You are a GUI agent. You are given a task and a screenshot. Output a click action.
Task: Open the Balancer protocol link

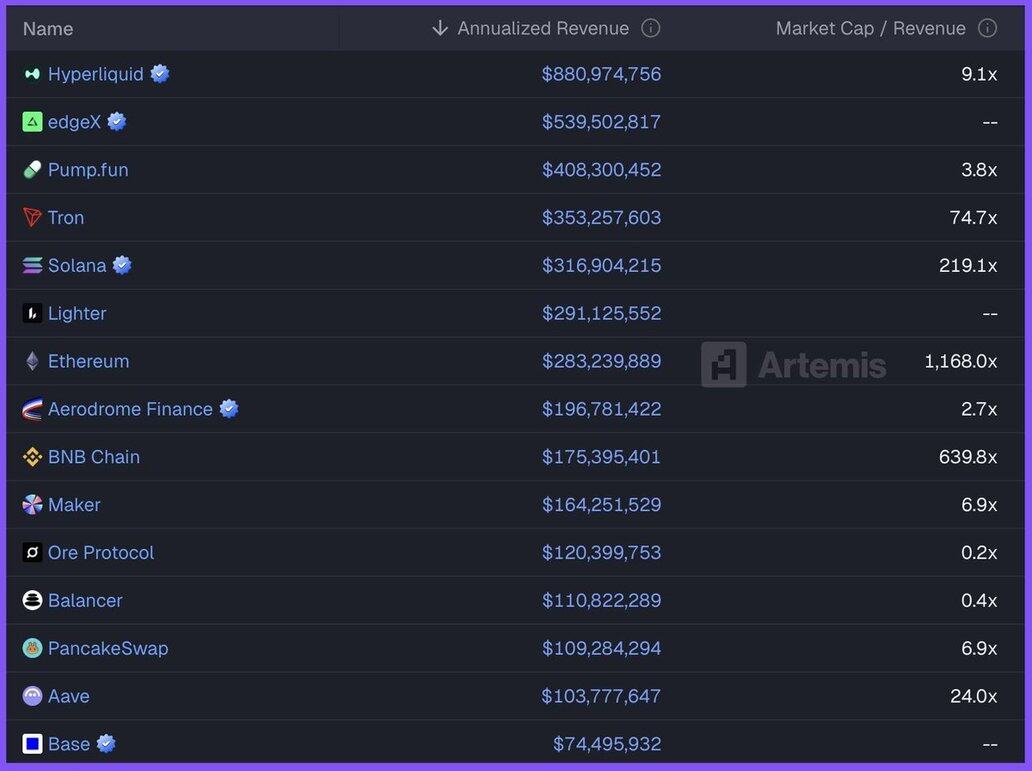tap(85, 601)
